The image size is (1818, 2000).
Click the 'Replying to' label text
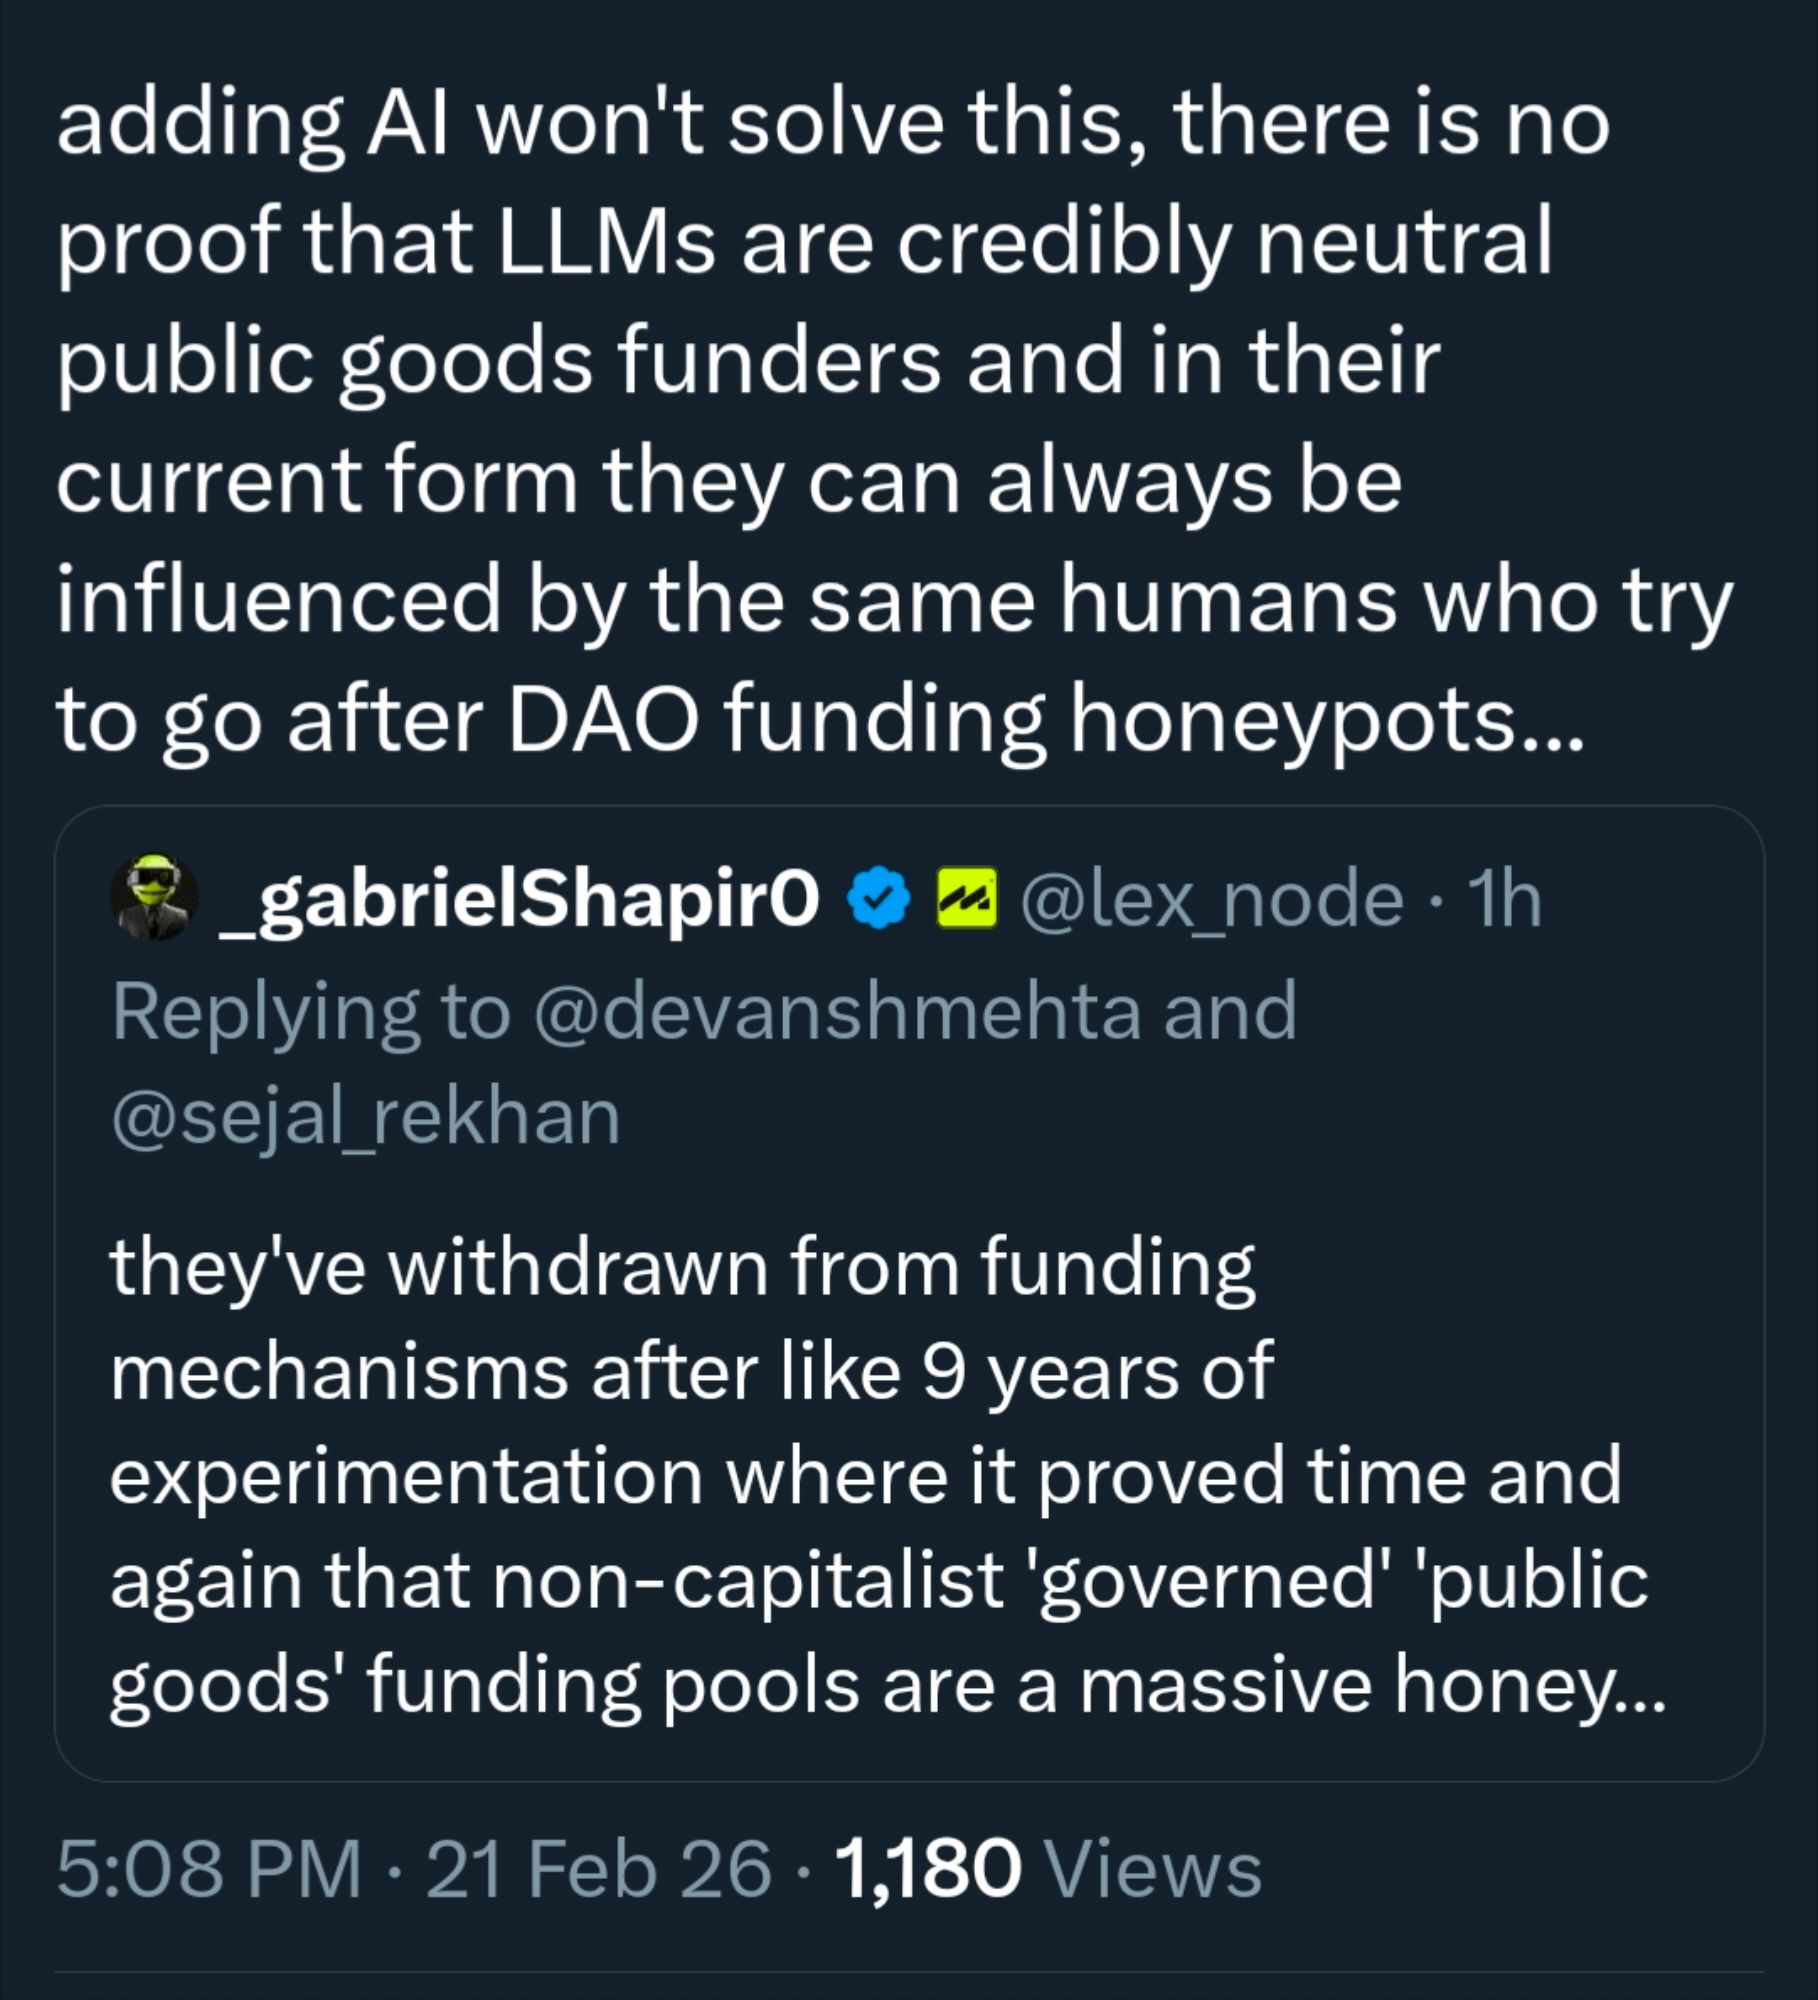pyautogui.click(x=310, y=1011)
